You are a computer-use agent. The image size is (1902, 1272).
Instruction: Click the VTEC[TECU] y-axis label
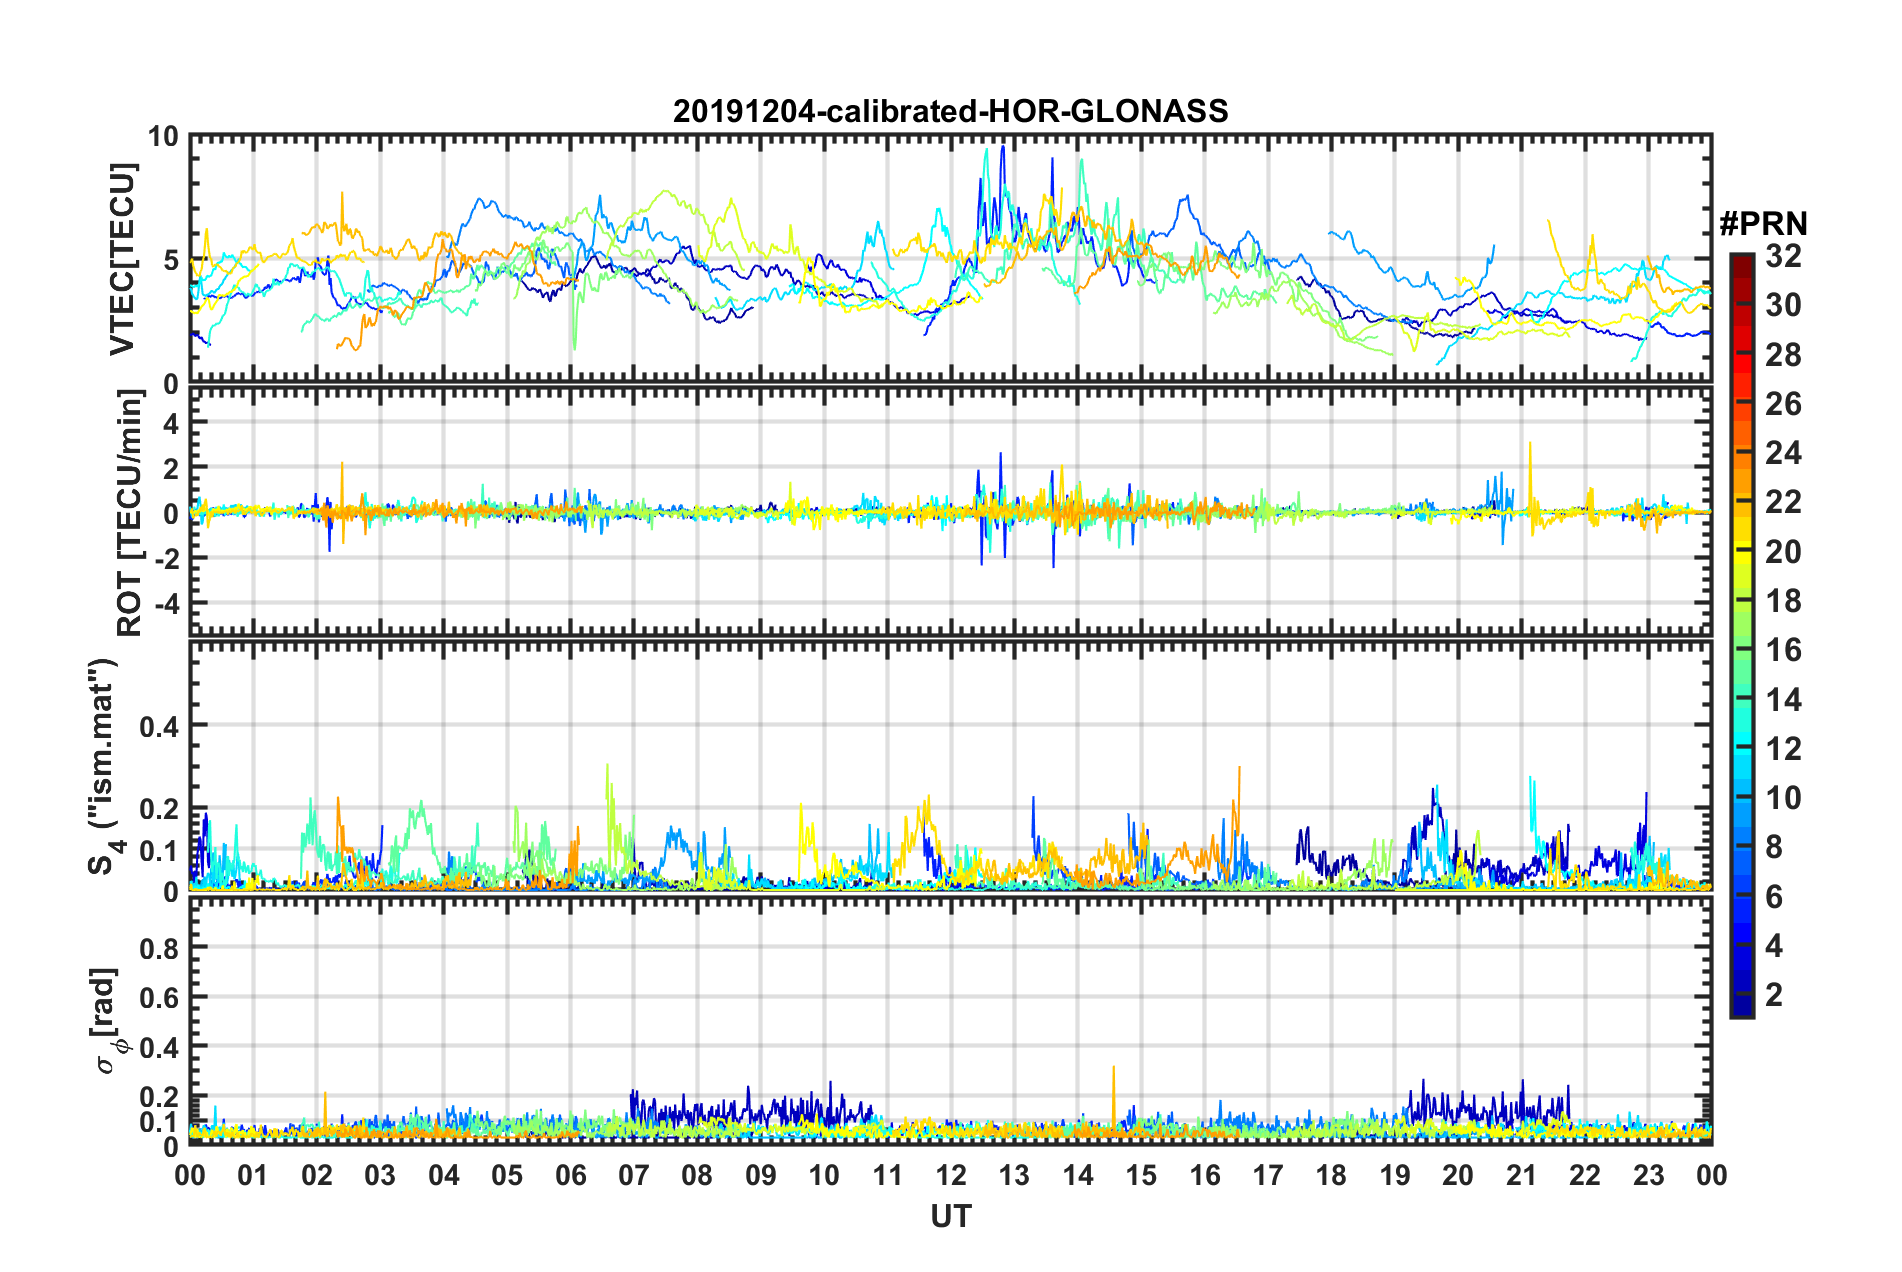click(122, 260)
